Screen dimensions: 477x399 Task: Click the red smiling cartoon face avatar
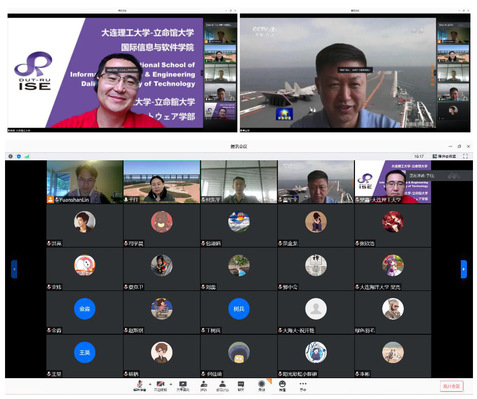pos(162,222)
